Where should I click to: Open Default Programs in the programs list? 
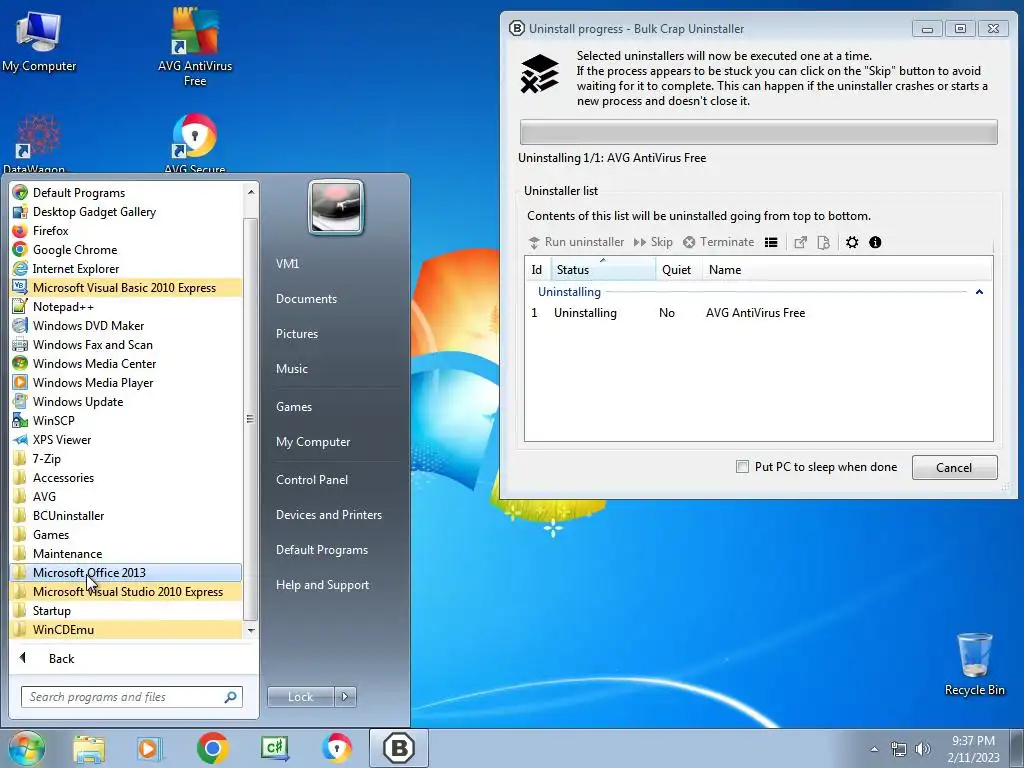[127, 193]
